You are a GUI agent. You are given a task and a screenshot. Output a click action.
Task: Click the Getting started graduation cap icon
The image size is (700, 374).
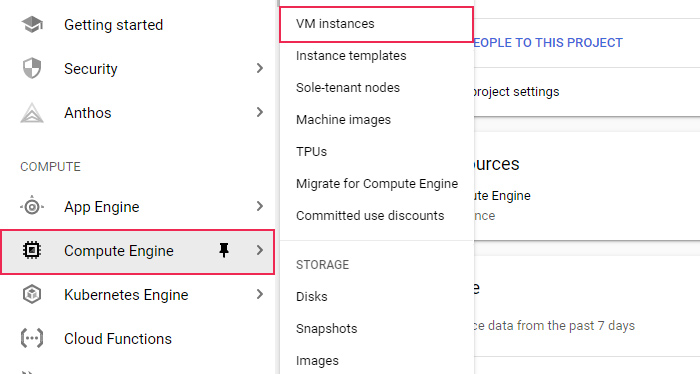tap(32, 25)
